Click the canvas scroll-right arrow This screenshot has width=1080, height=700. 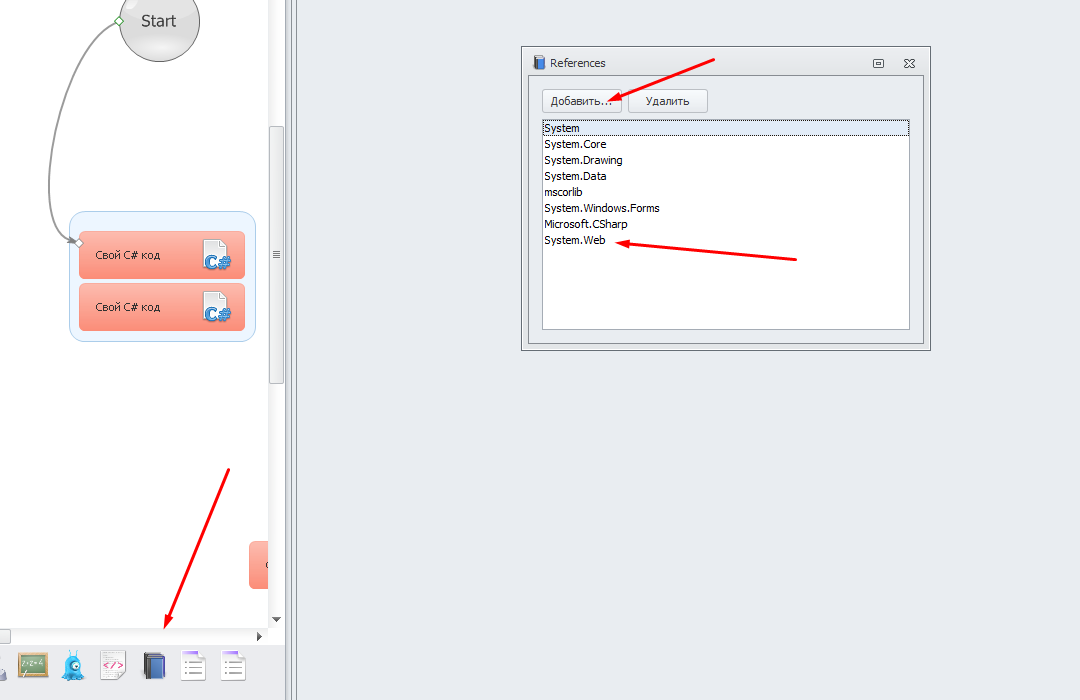(259, 637)
